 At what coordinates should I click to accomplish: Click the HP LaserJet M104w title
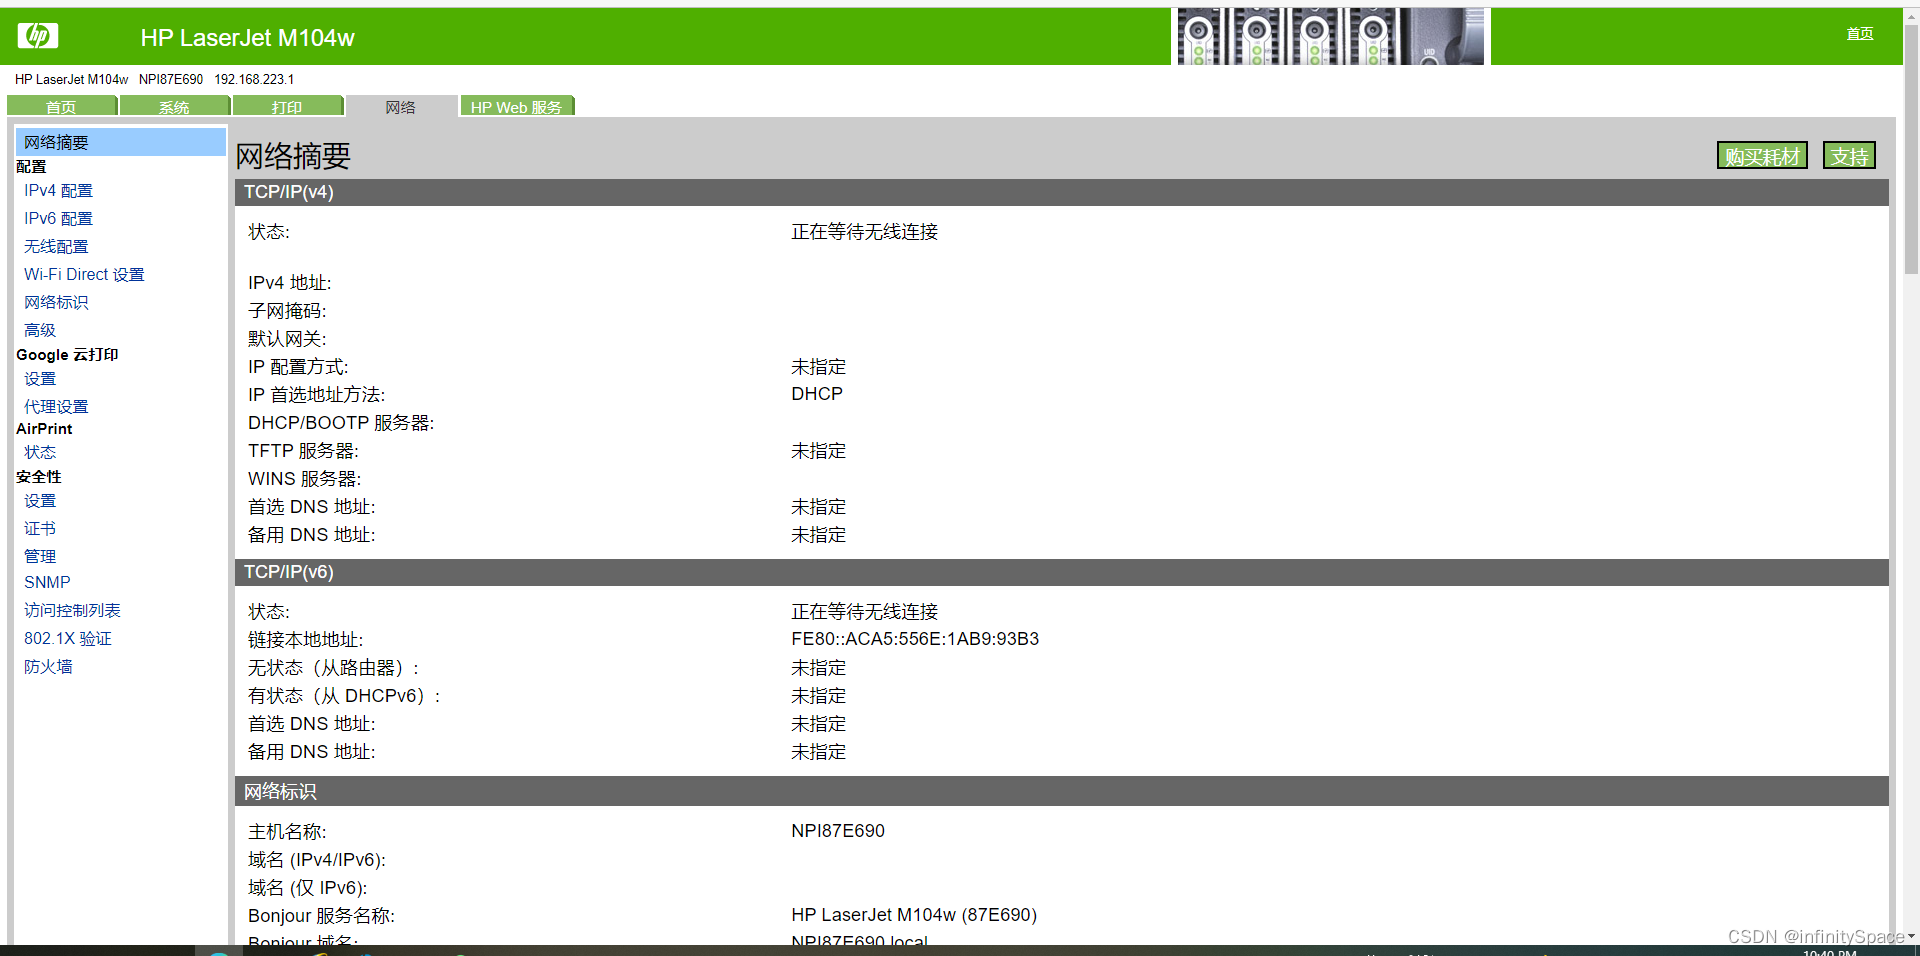click(247, 38)
